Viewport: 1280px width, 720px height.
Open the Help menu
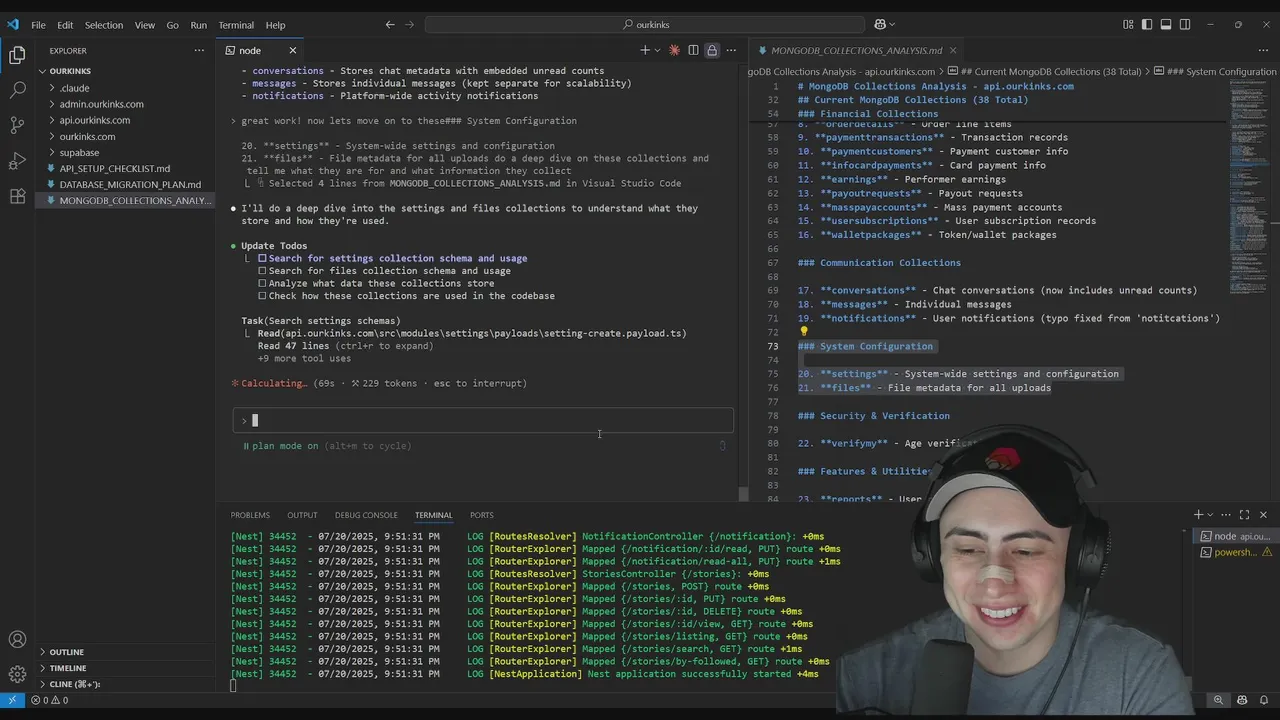[x=275, y=25]
